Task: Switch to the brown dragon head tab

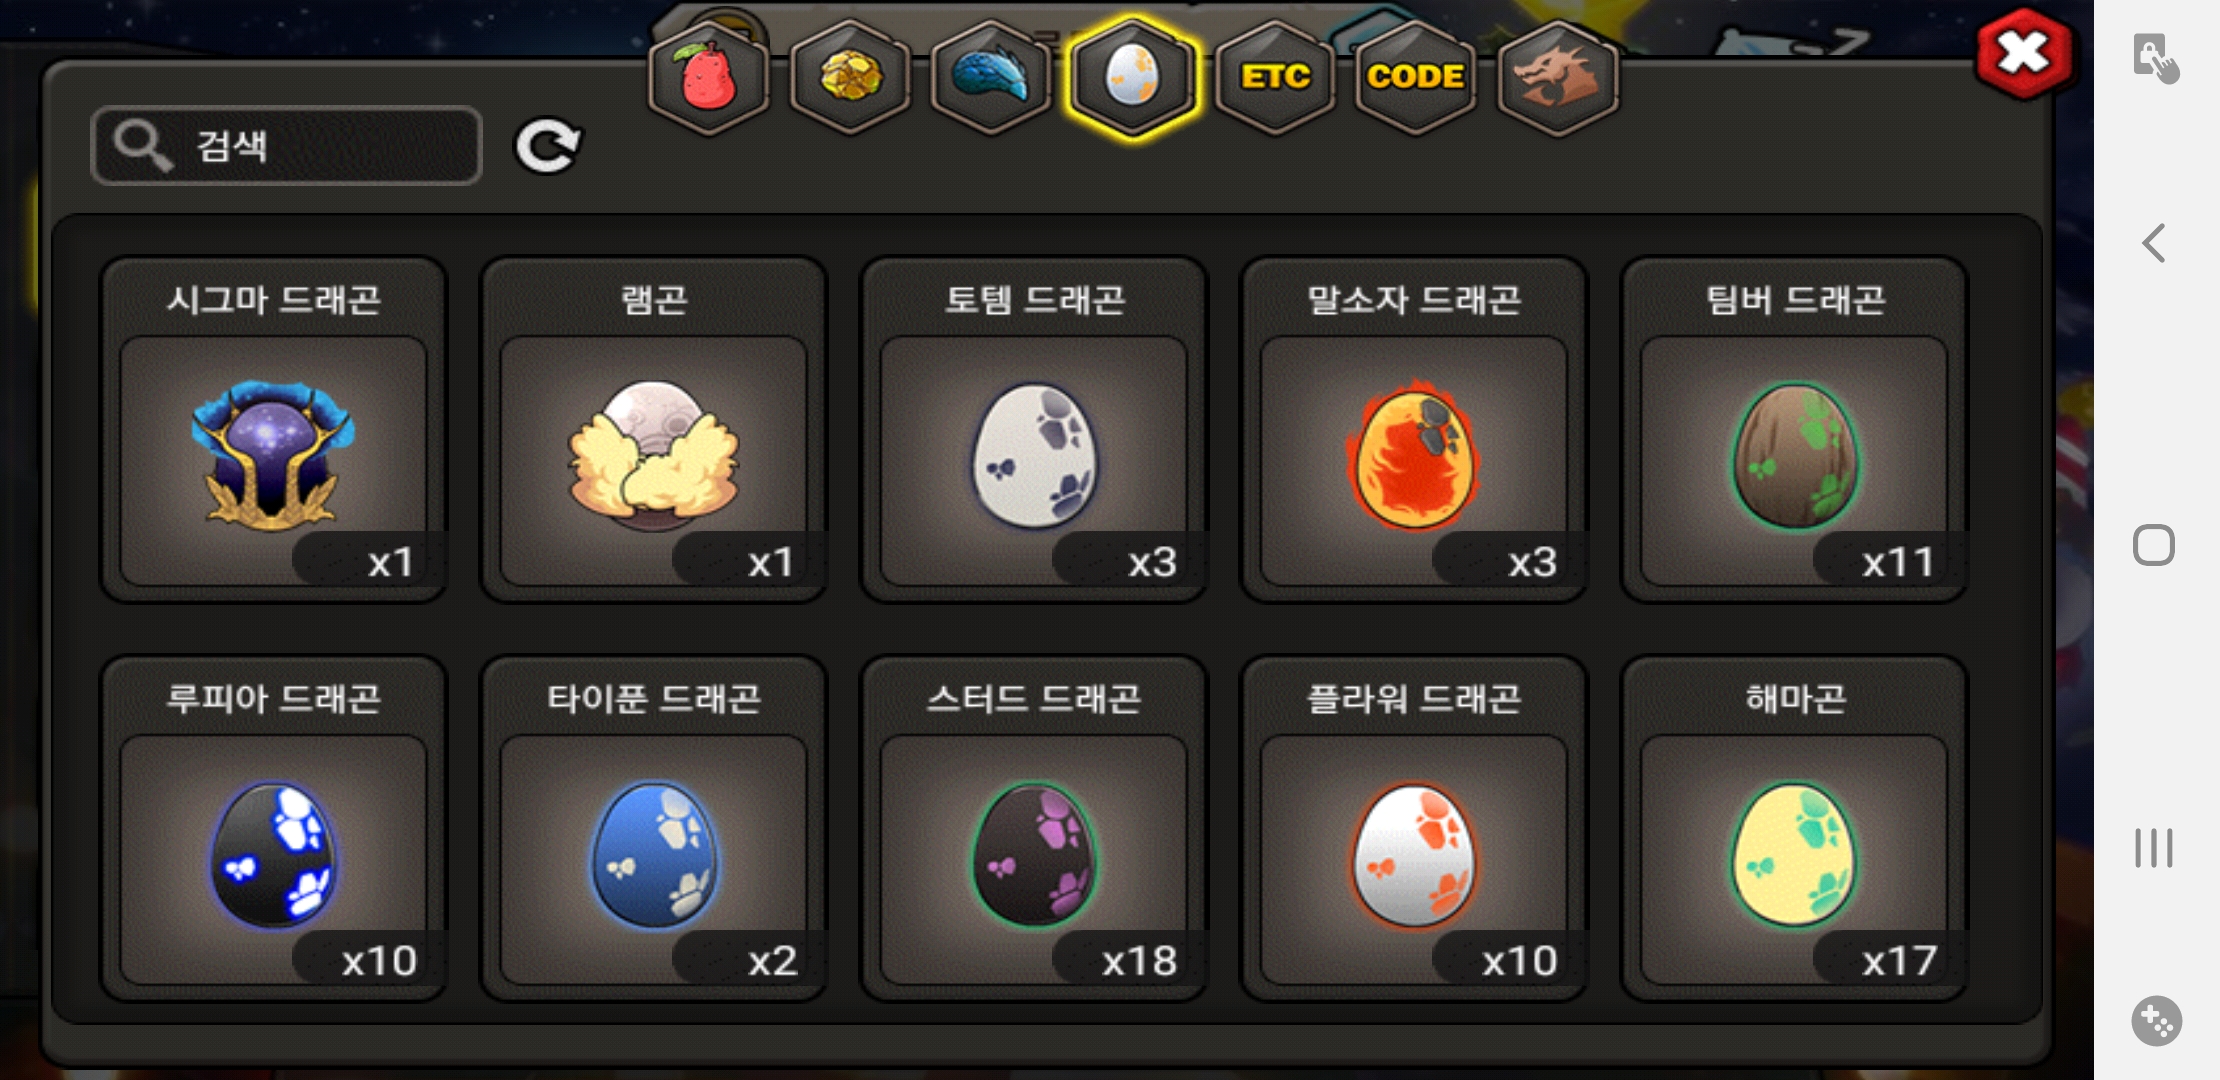Action: coord(1557,78)
